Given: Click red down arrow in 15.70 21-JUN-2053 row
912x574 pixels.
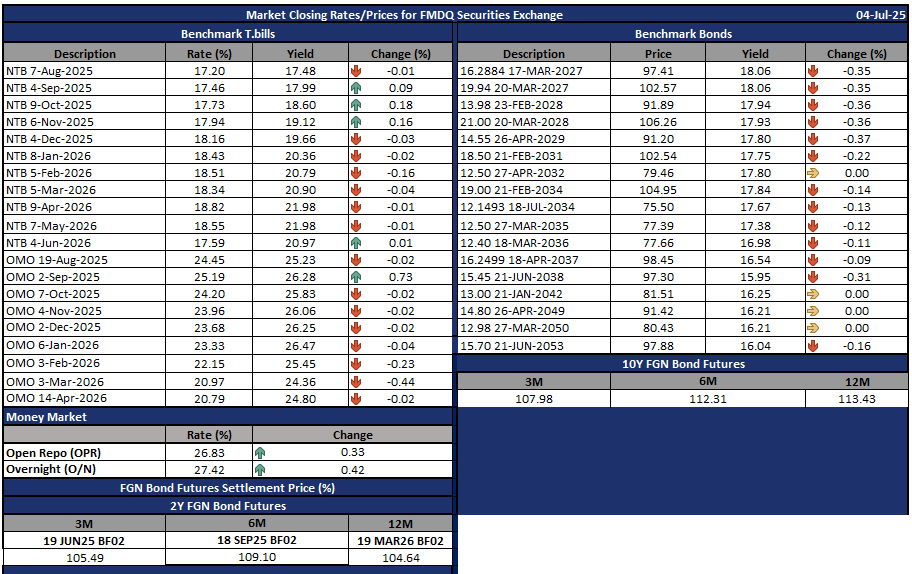Looking at the screenshot, I should [813, 346].
